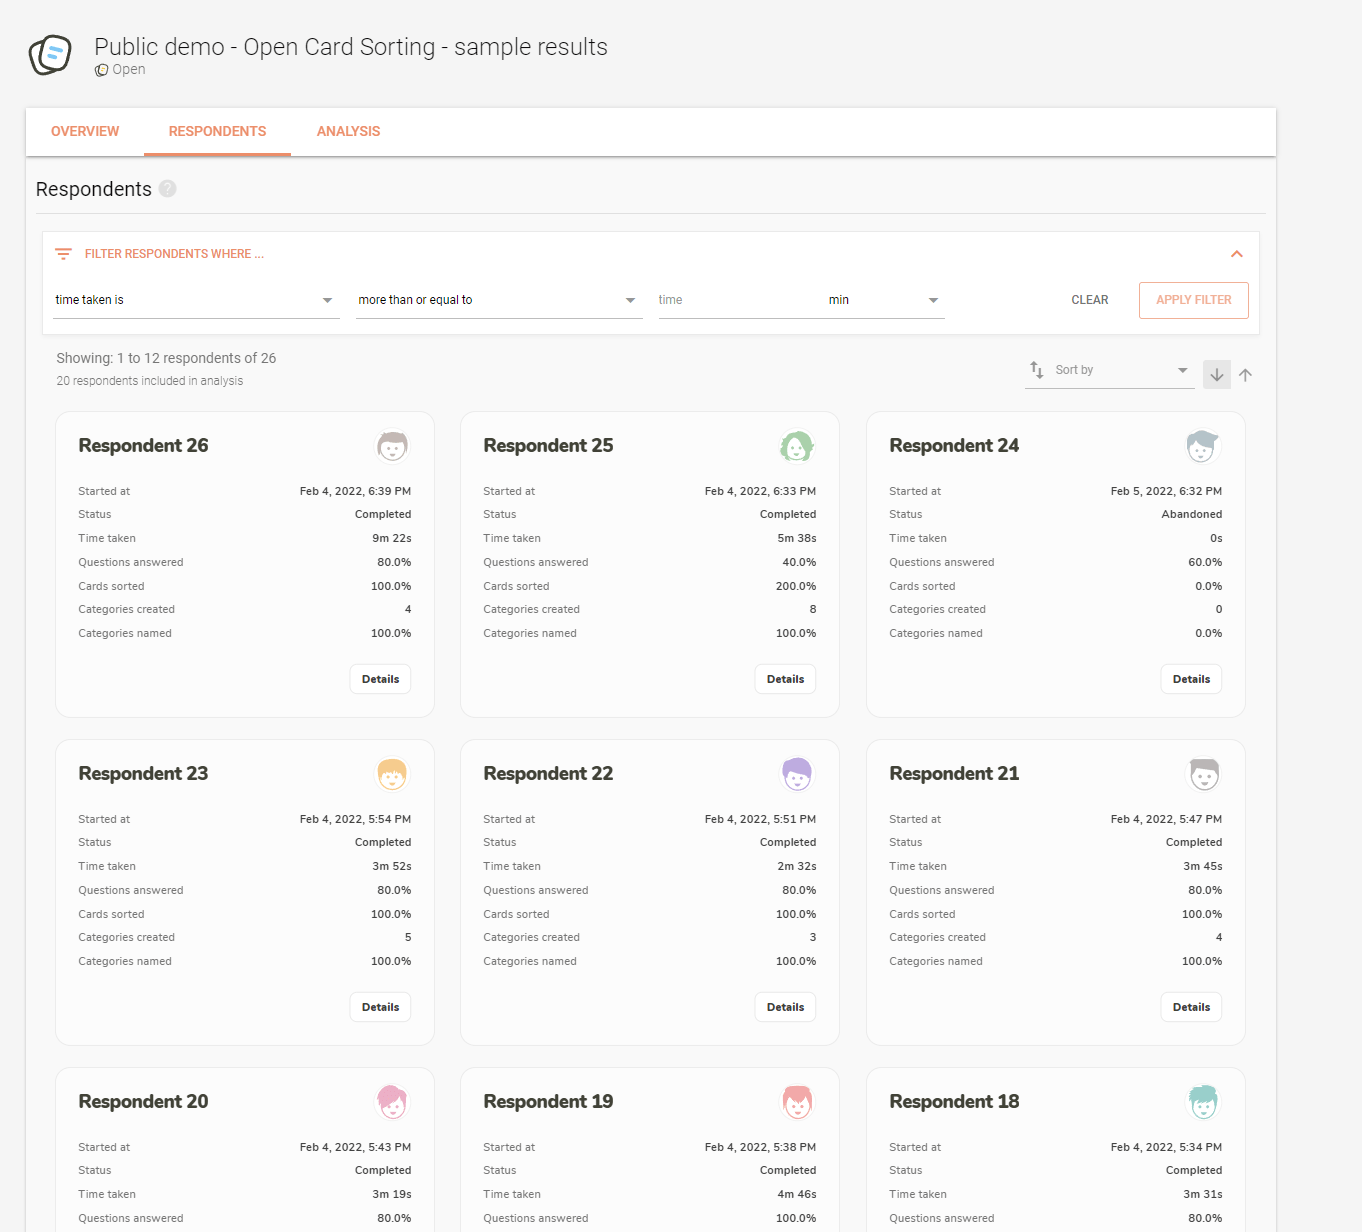Click Respondent 20 pink avatar
This screenshot has height=1232, width=1362.
tap(392, 1102)
